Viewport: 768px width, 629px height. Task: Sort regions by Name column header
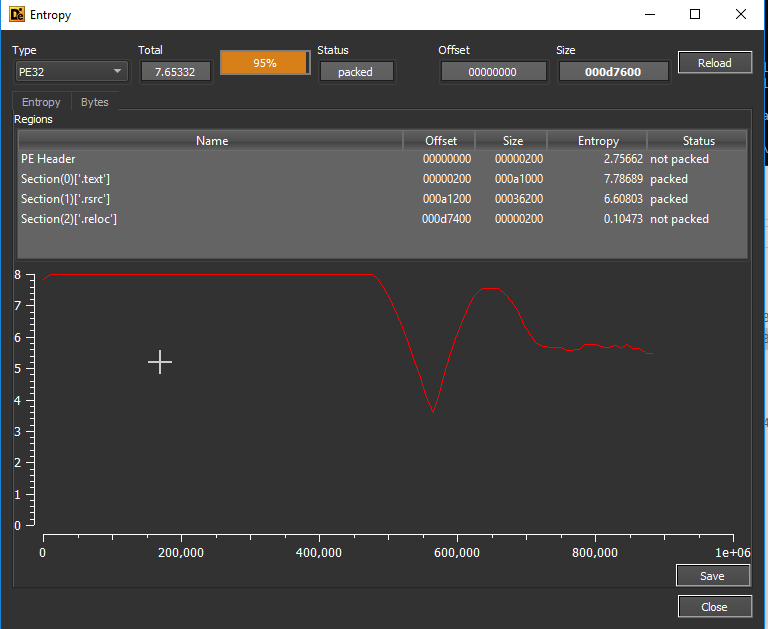point(211,141)
